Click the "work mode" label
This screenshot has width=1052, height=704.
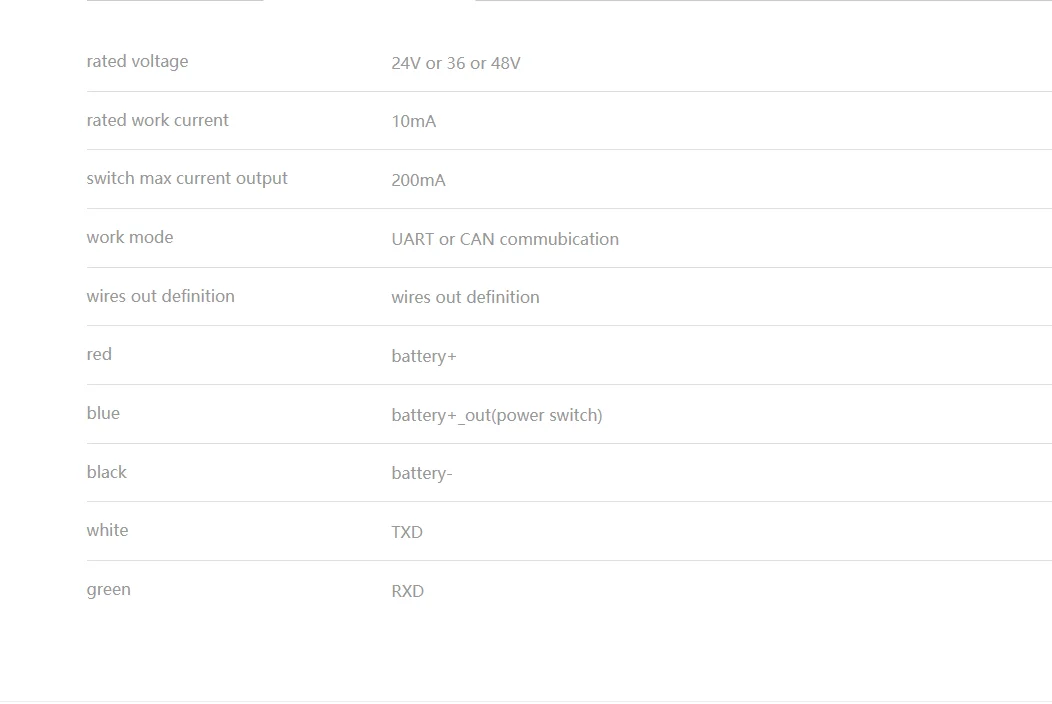click(x=130, y=237)
